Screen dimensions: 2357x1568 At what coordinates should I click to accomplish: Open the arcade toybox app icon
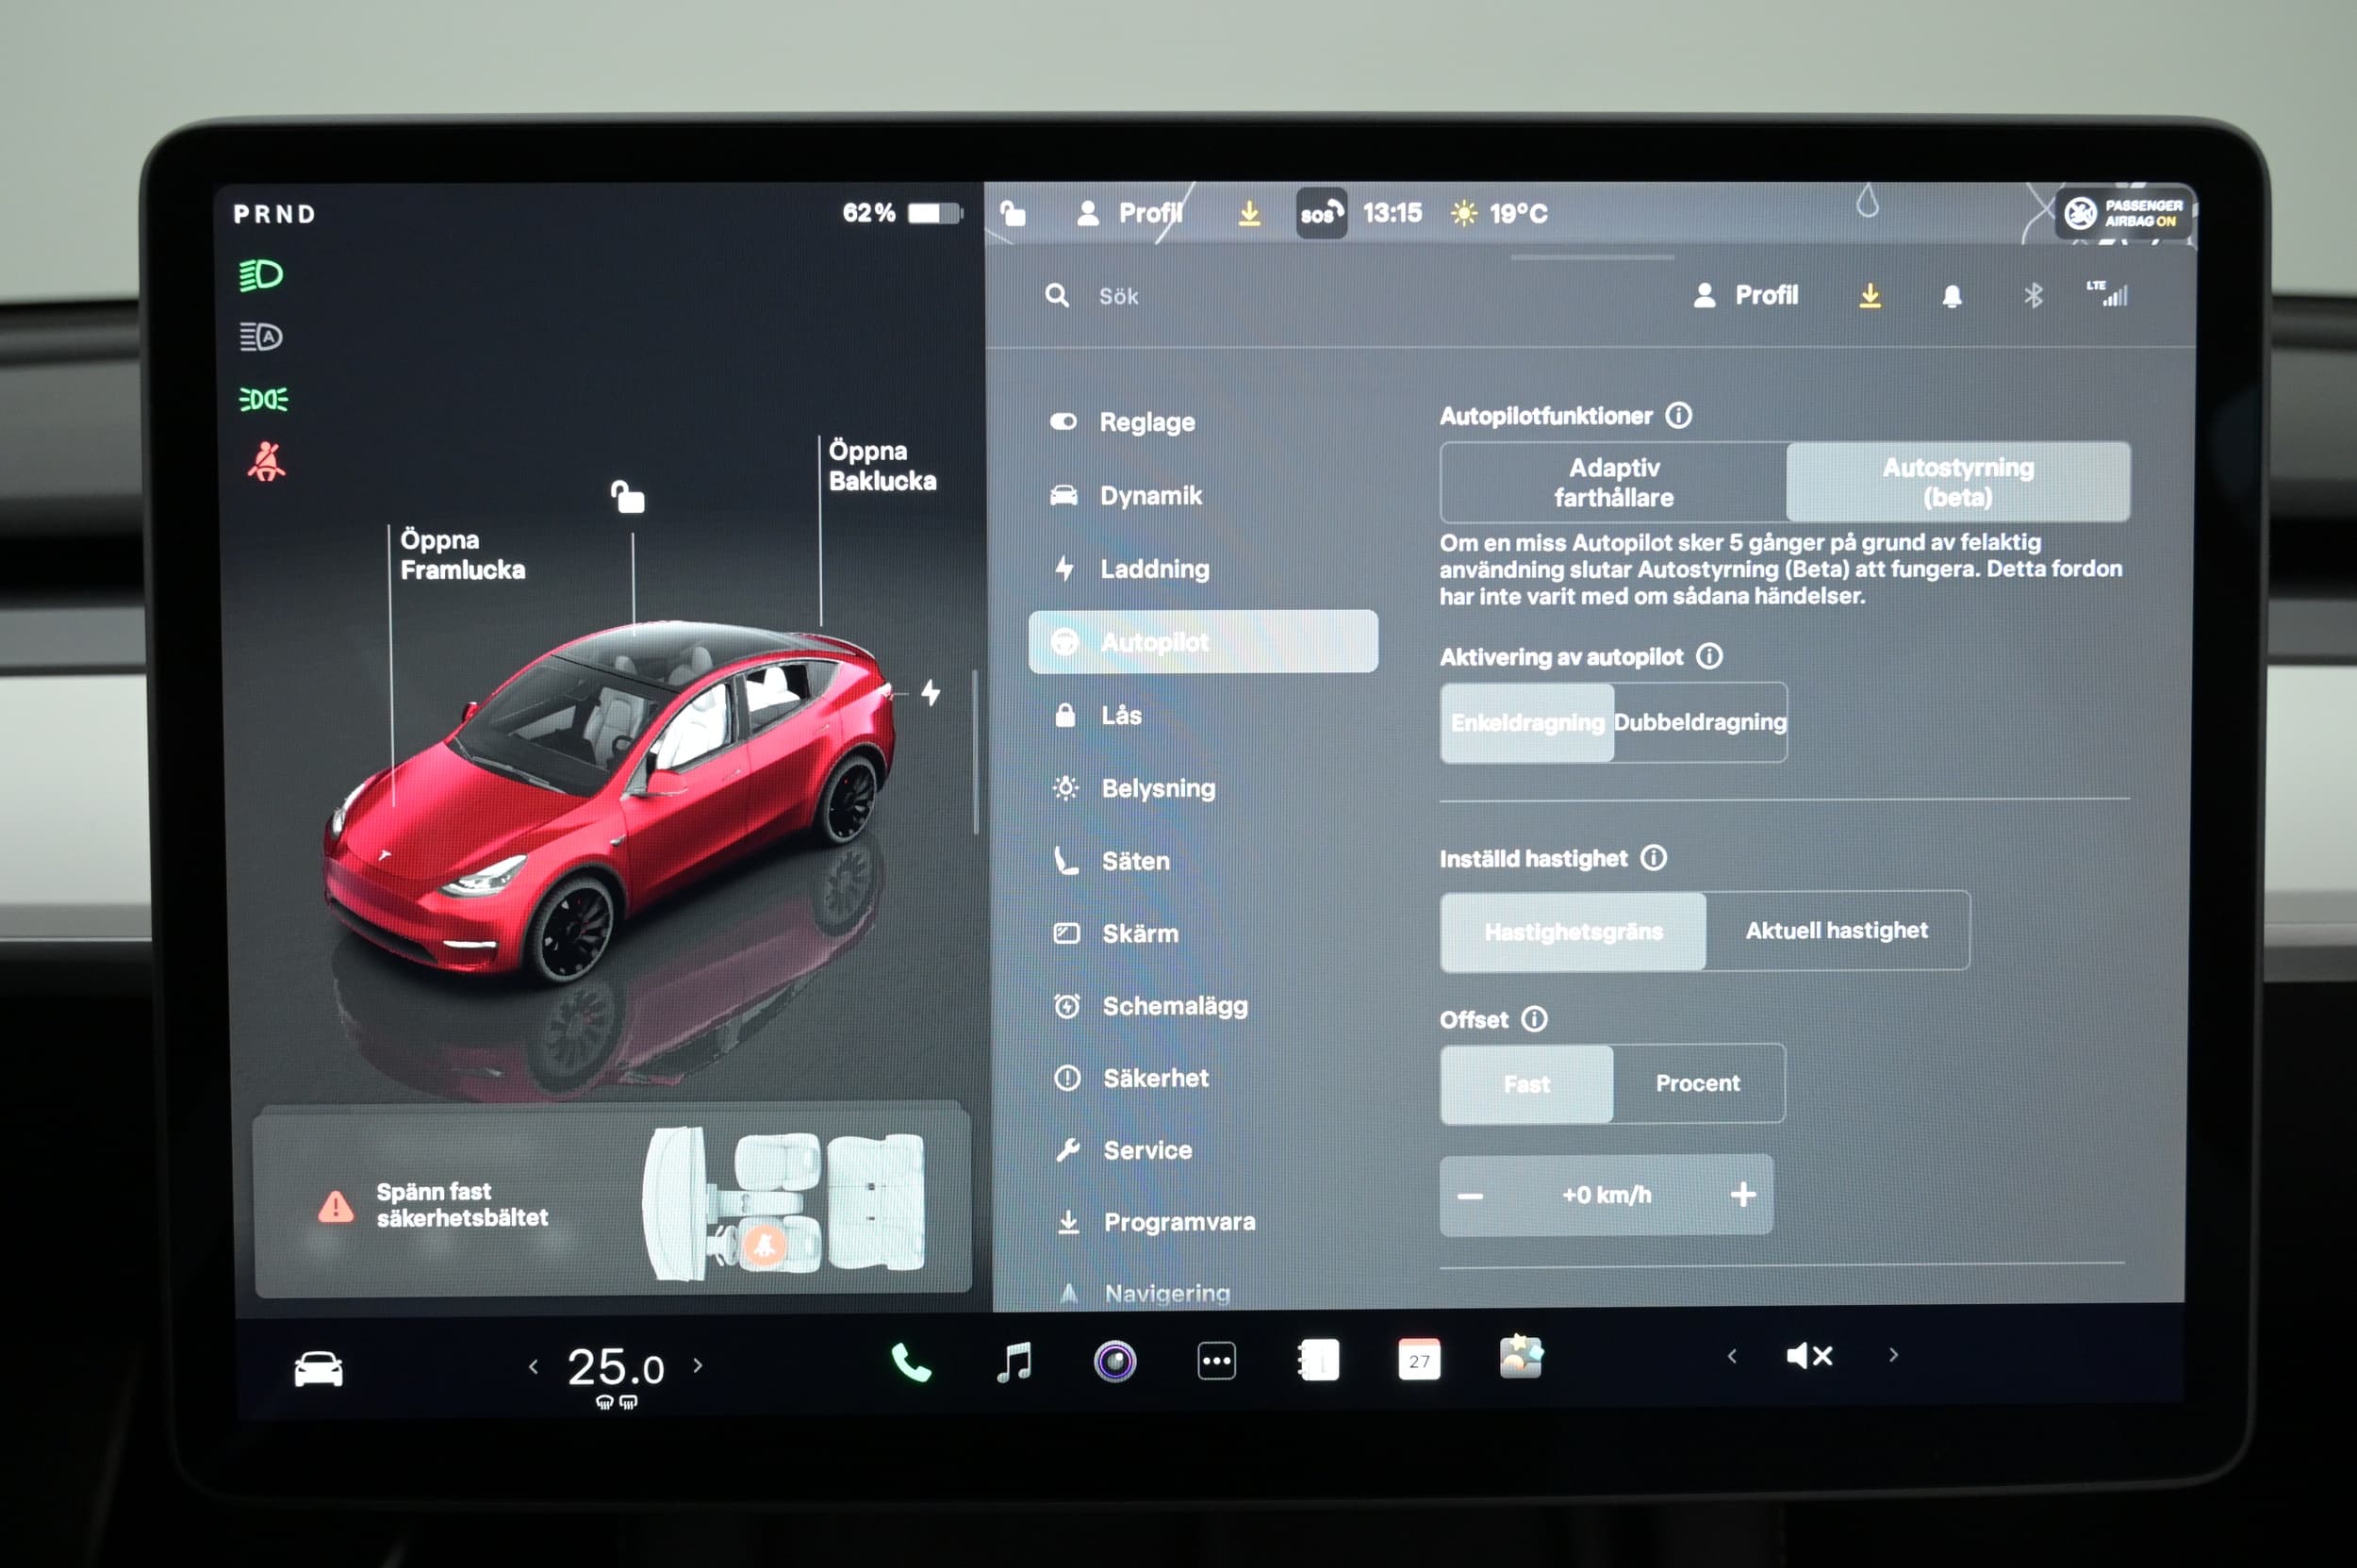click(x=1521, y=1358)
